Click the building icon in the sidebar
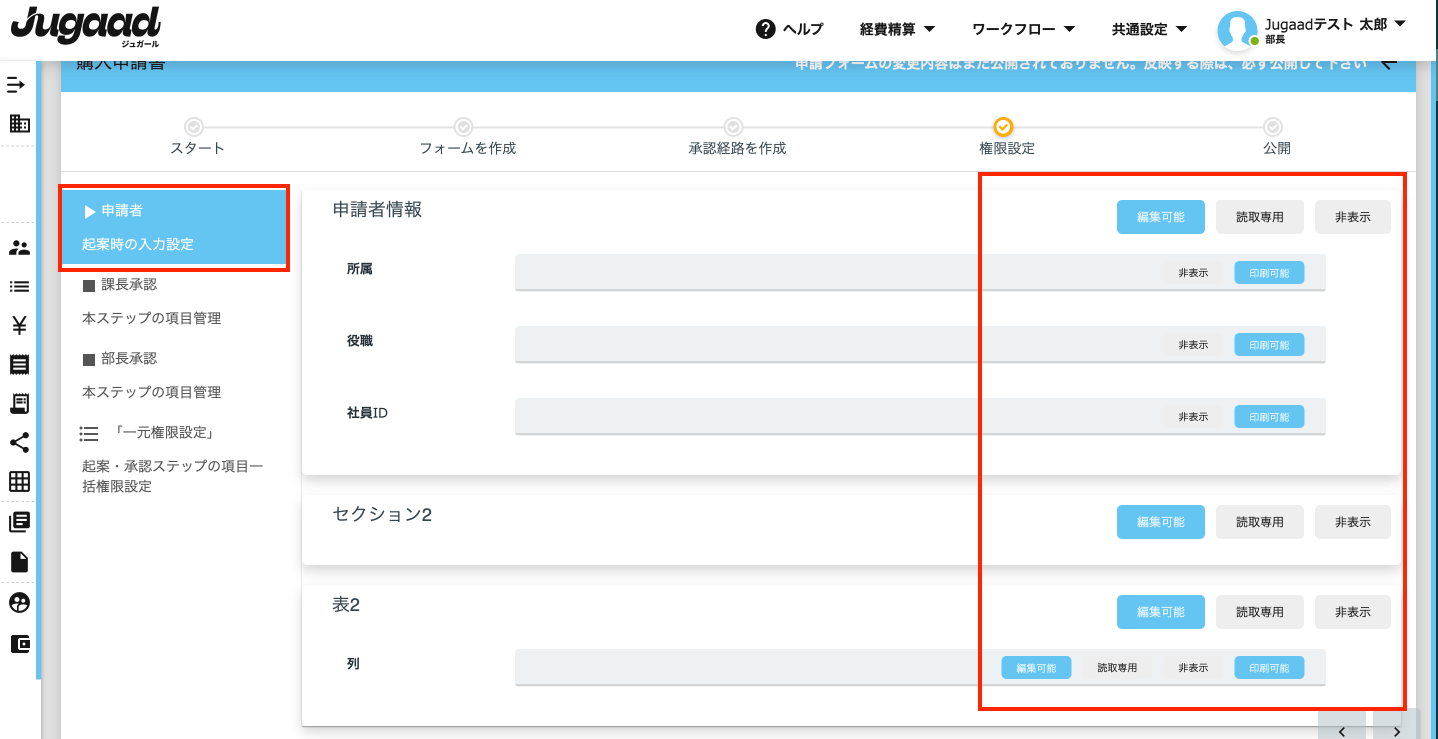 19,124
